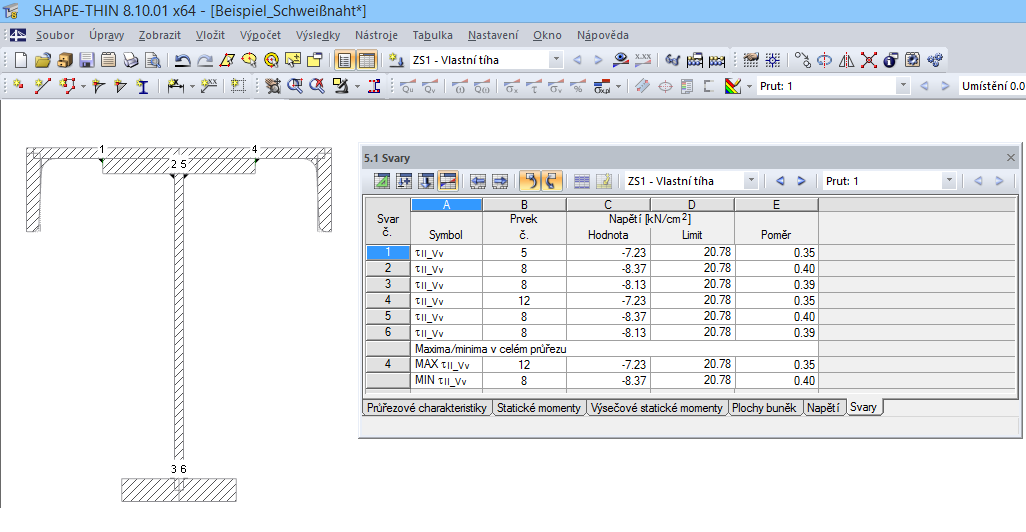This screenshot has width=1026, height=532.
Task: Click the info properties icon
Action: pyautogui.click(x=891, y=60)
